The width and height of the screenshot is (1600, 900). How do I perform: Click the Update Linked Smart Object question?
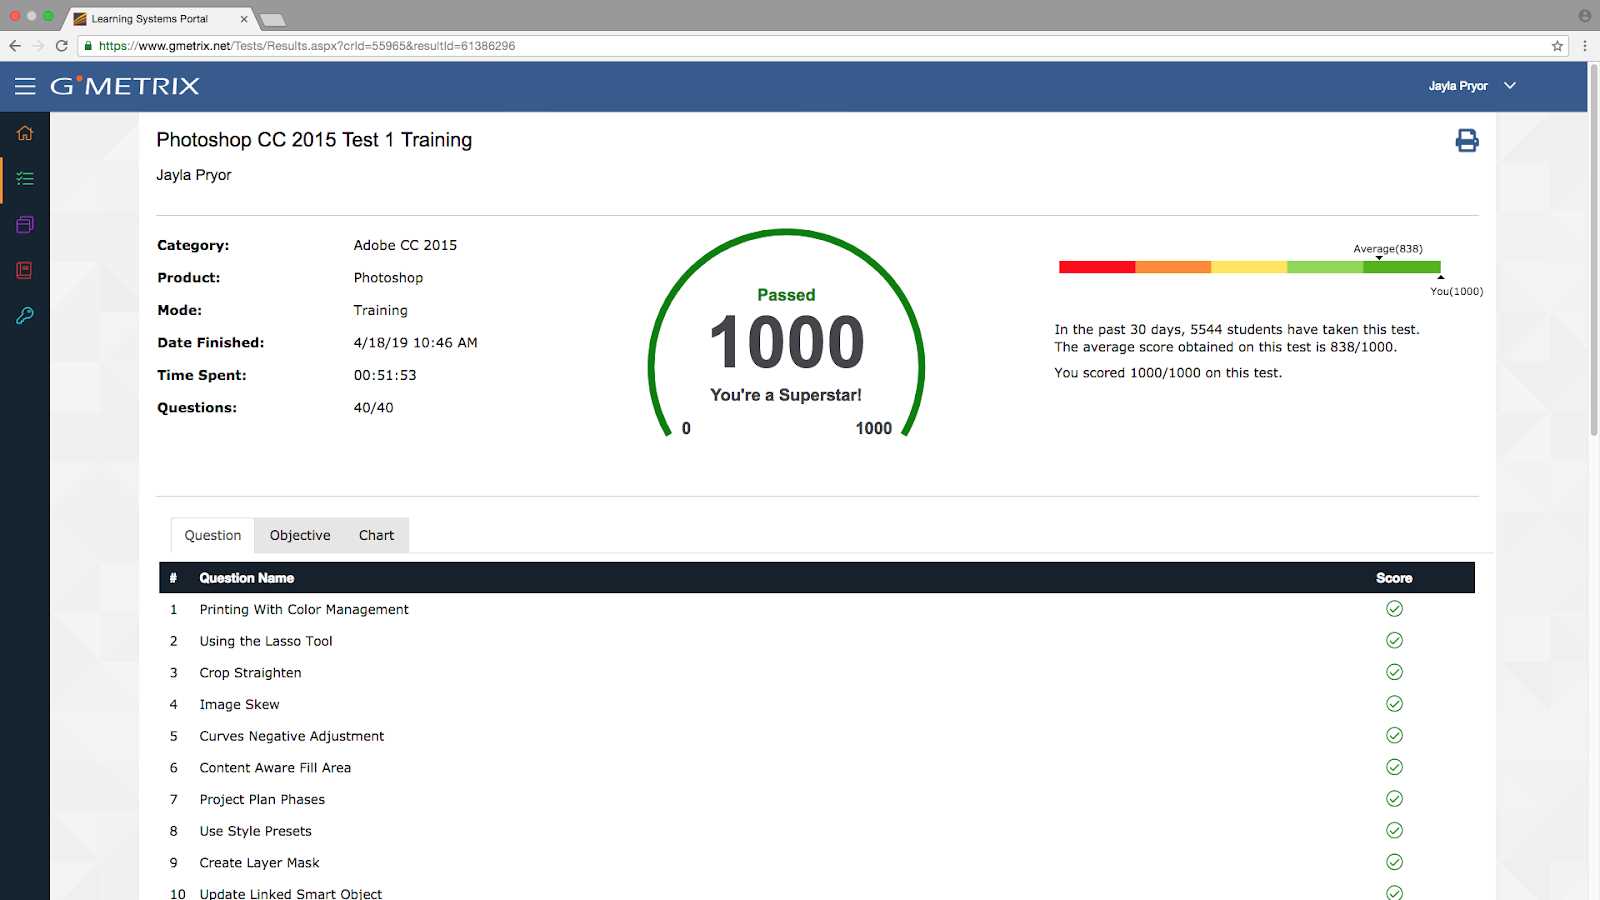click(x=290, y=893)
